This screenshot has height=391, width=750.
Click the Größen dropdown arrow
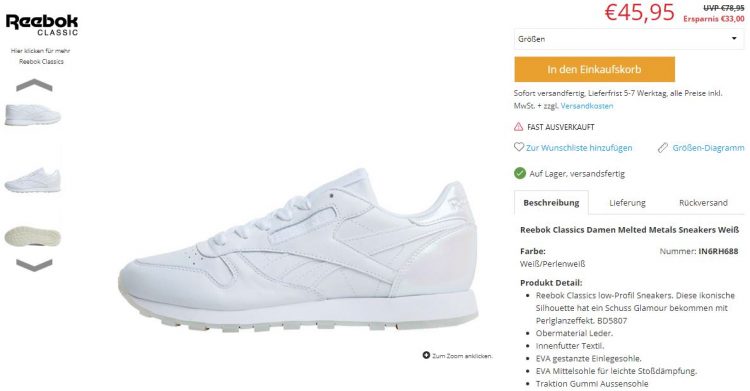[x=734, y=38]
